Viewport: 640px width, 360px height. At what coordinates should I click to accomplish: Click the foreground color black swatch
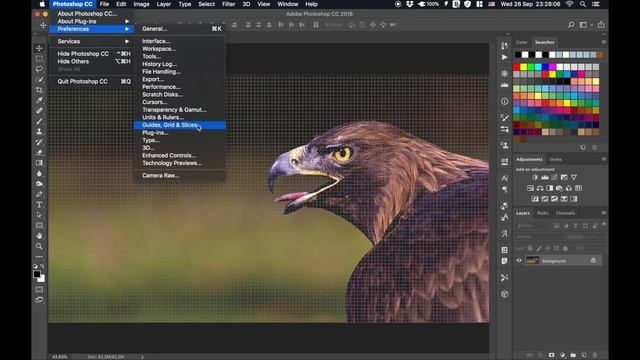point(37,274)
